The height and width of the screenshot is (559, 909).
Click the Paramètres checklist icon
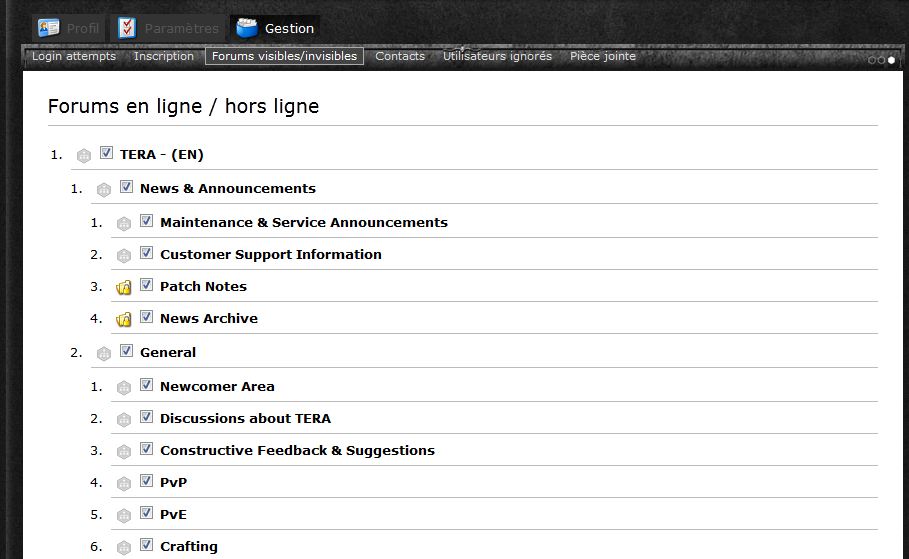tap(127, 28)
